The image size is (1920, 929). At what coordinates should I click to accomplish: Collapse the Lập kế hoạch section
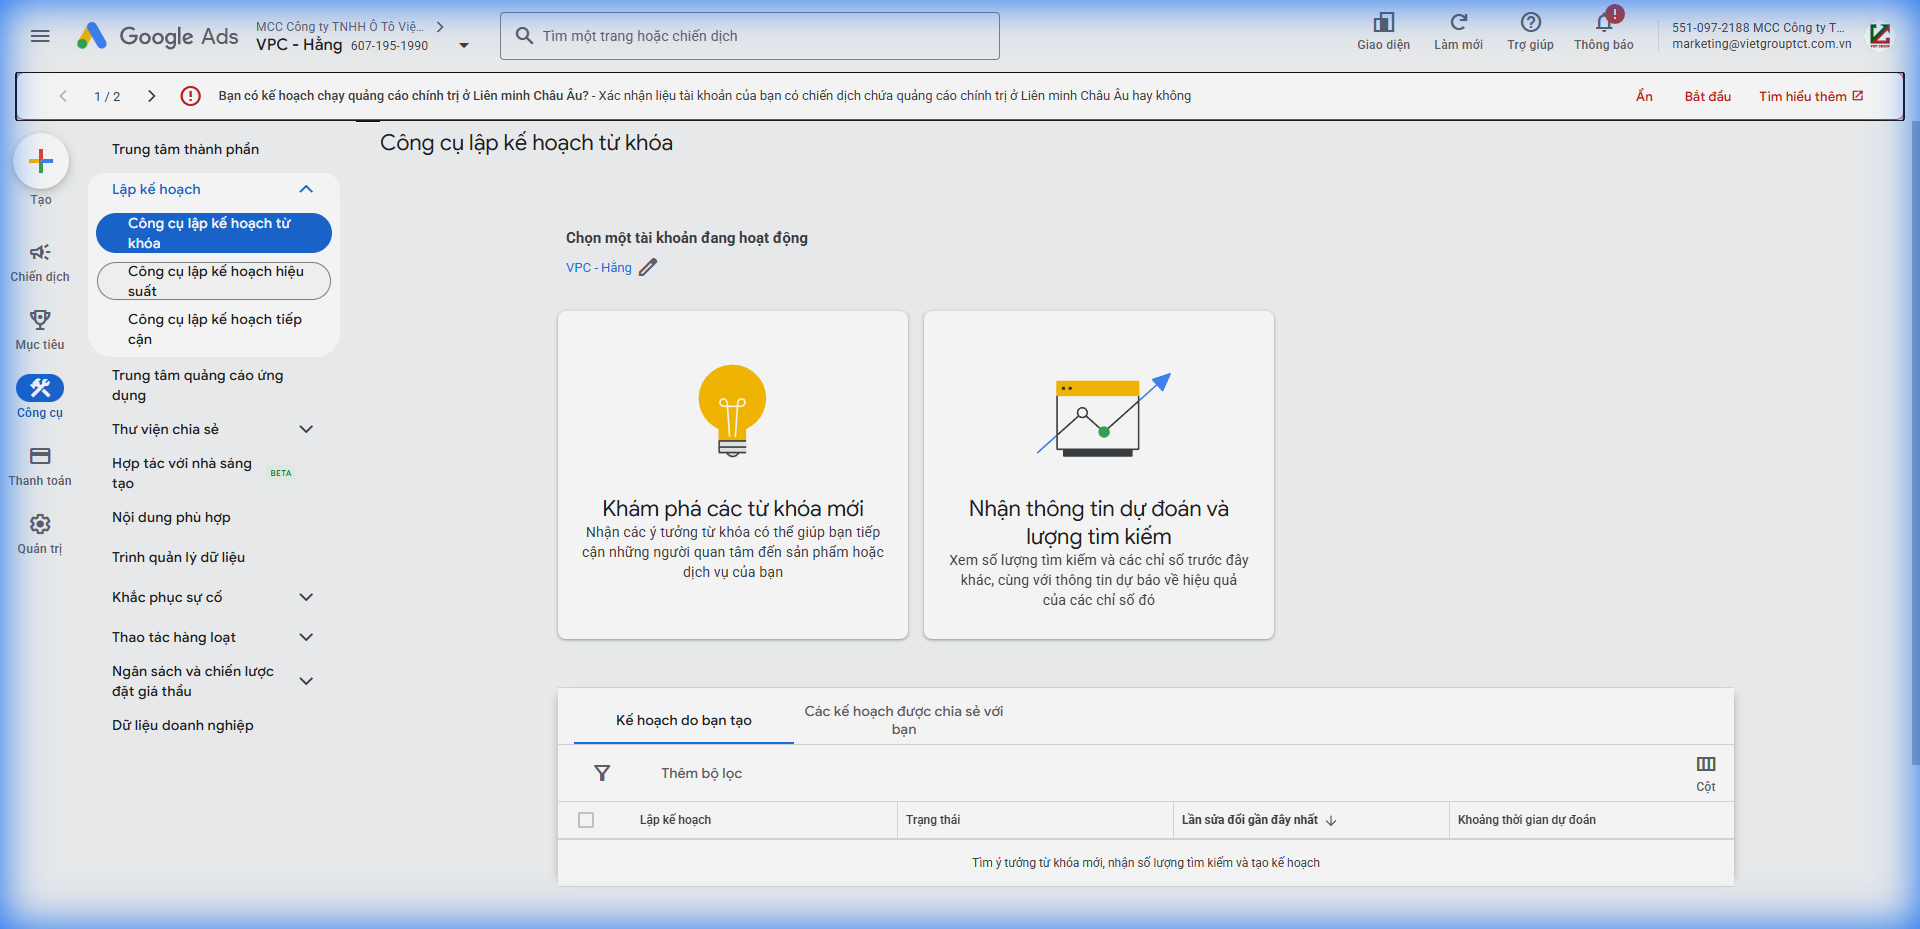coord(306,189)
